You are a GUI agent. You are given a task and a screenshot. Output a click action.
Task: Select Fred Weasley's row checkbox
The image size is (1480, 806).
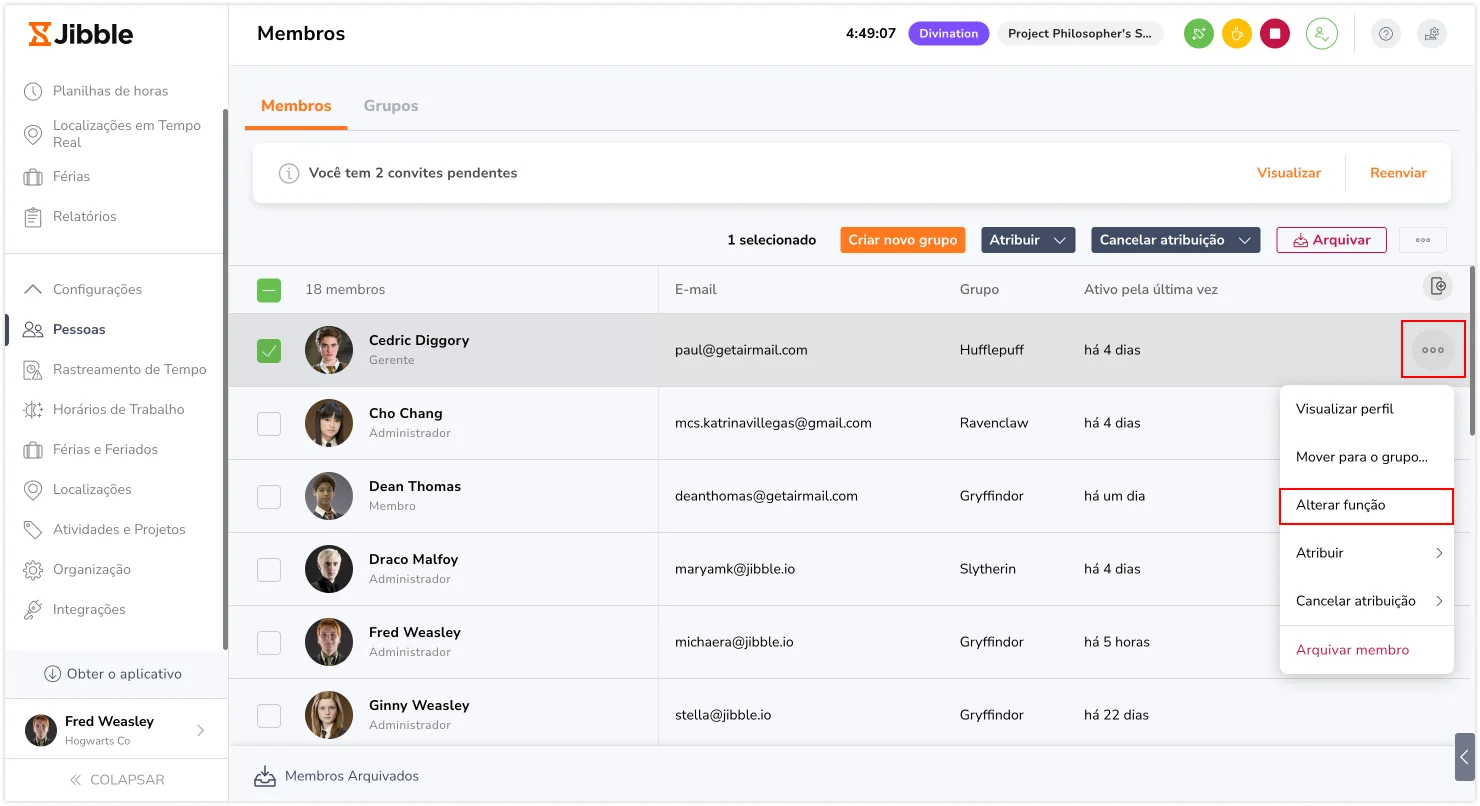click(269, 643)
